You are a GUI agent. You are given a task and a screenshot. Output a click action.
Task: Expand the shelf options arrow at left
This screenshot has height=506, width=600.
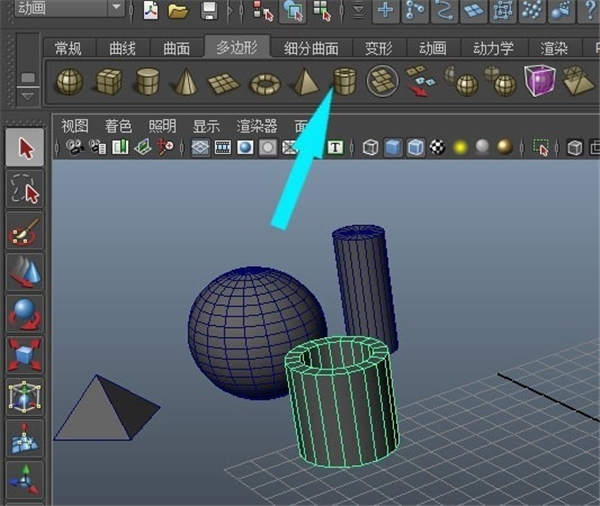tap(27, 94)
